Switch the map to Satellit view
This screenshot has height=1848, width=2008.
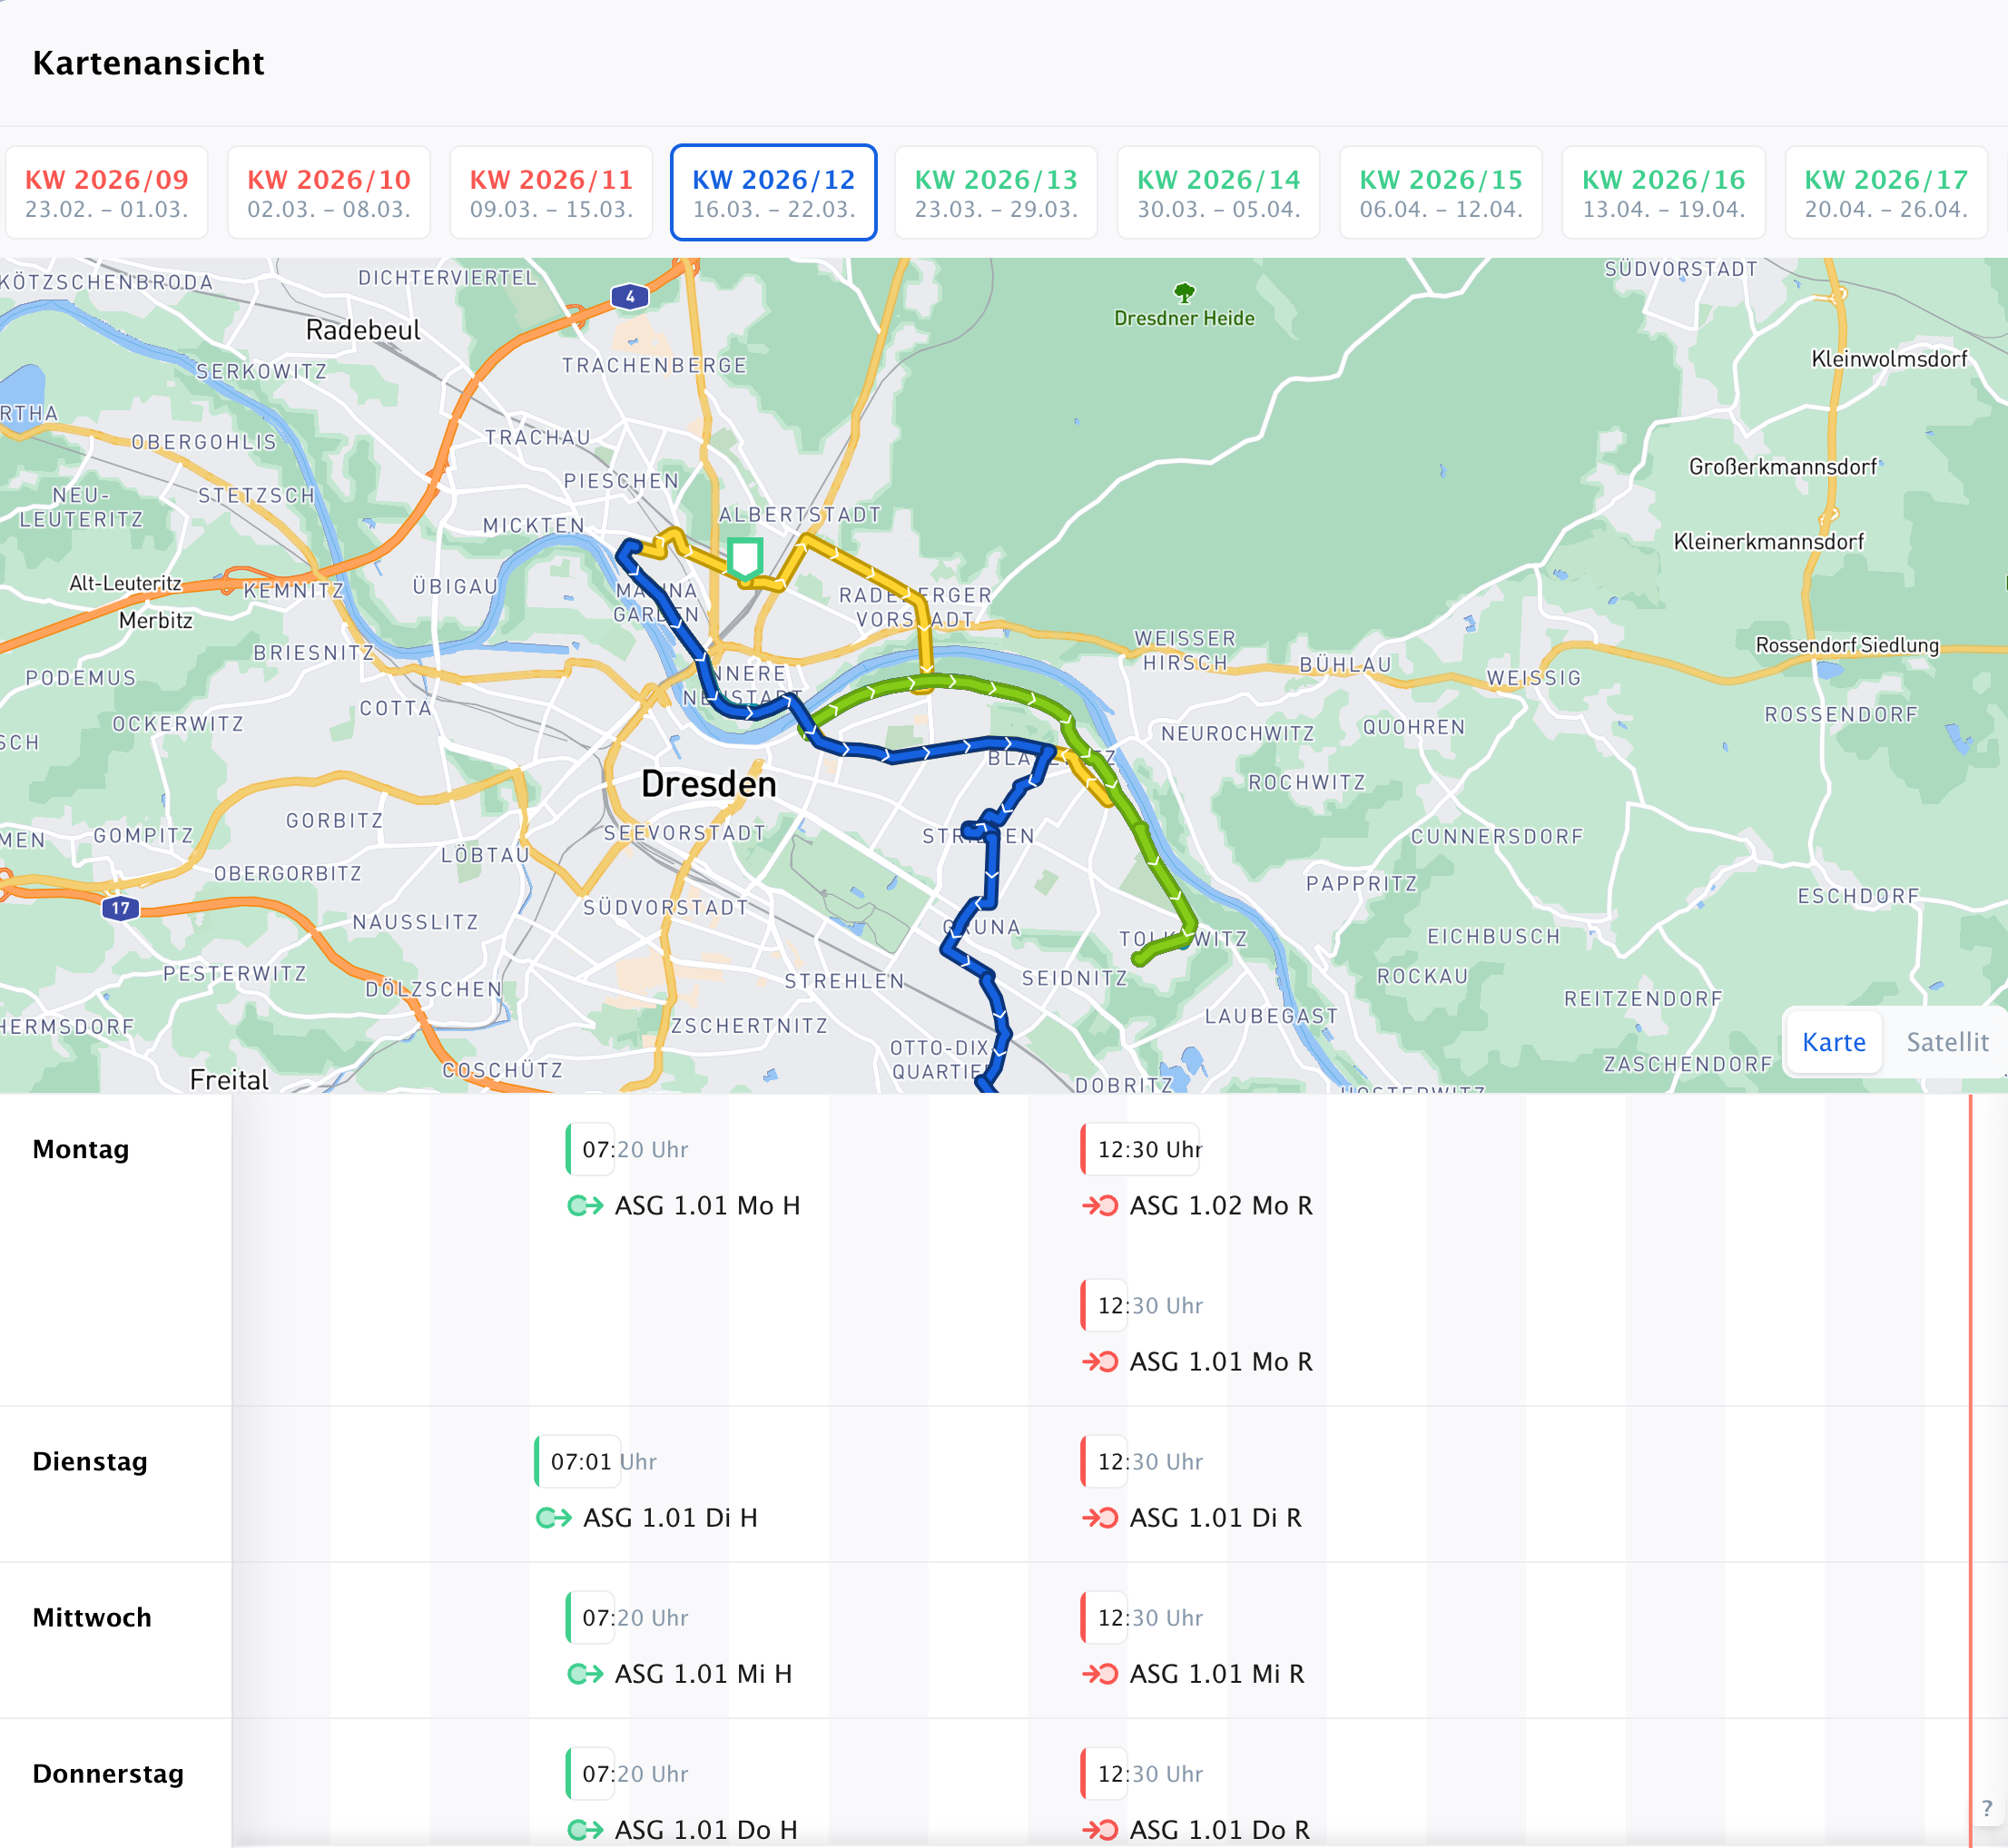pos(1946,1042)
